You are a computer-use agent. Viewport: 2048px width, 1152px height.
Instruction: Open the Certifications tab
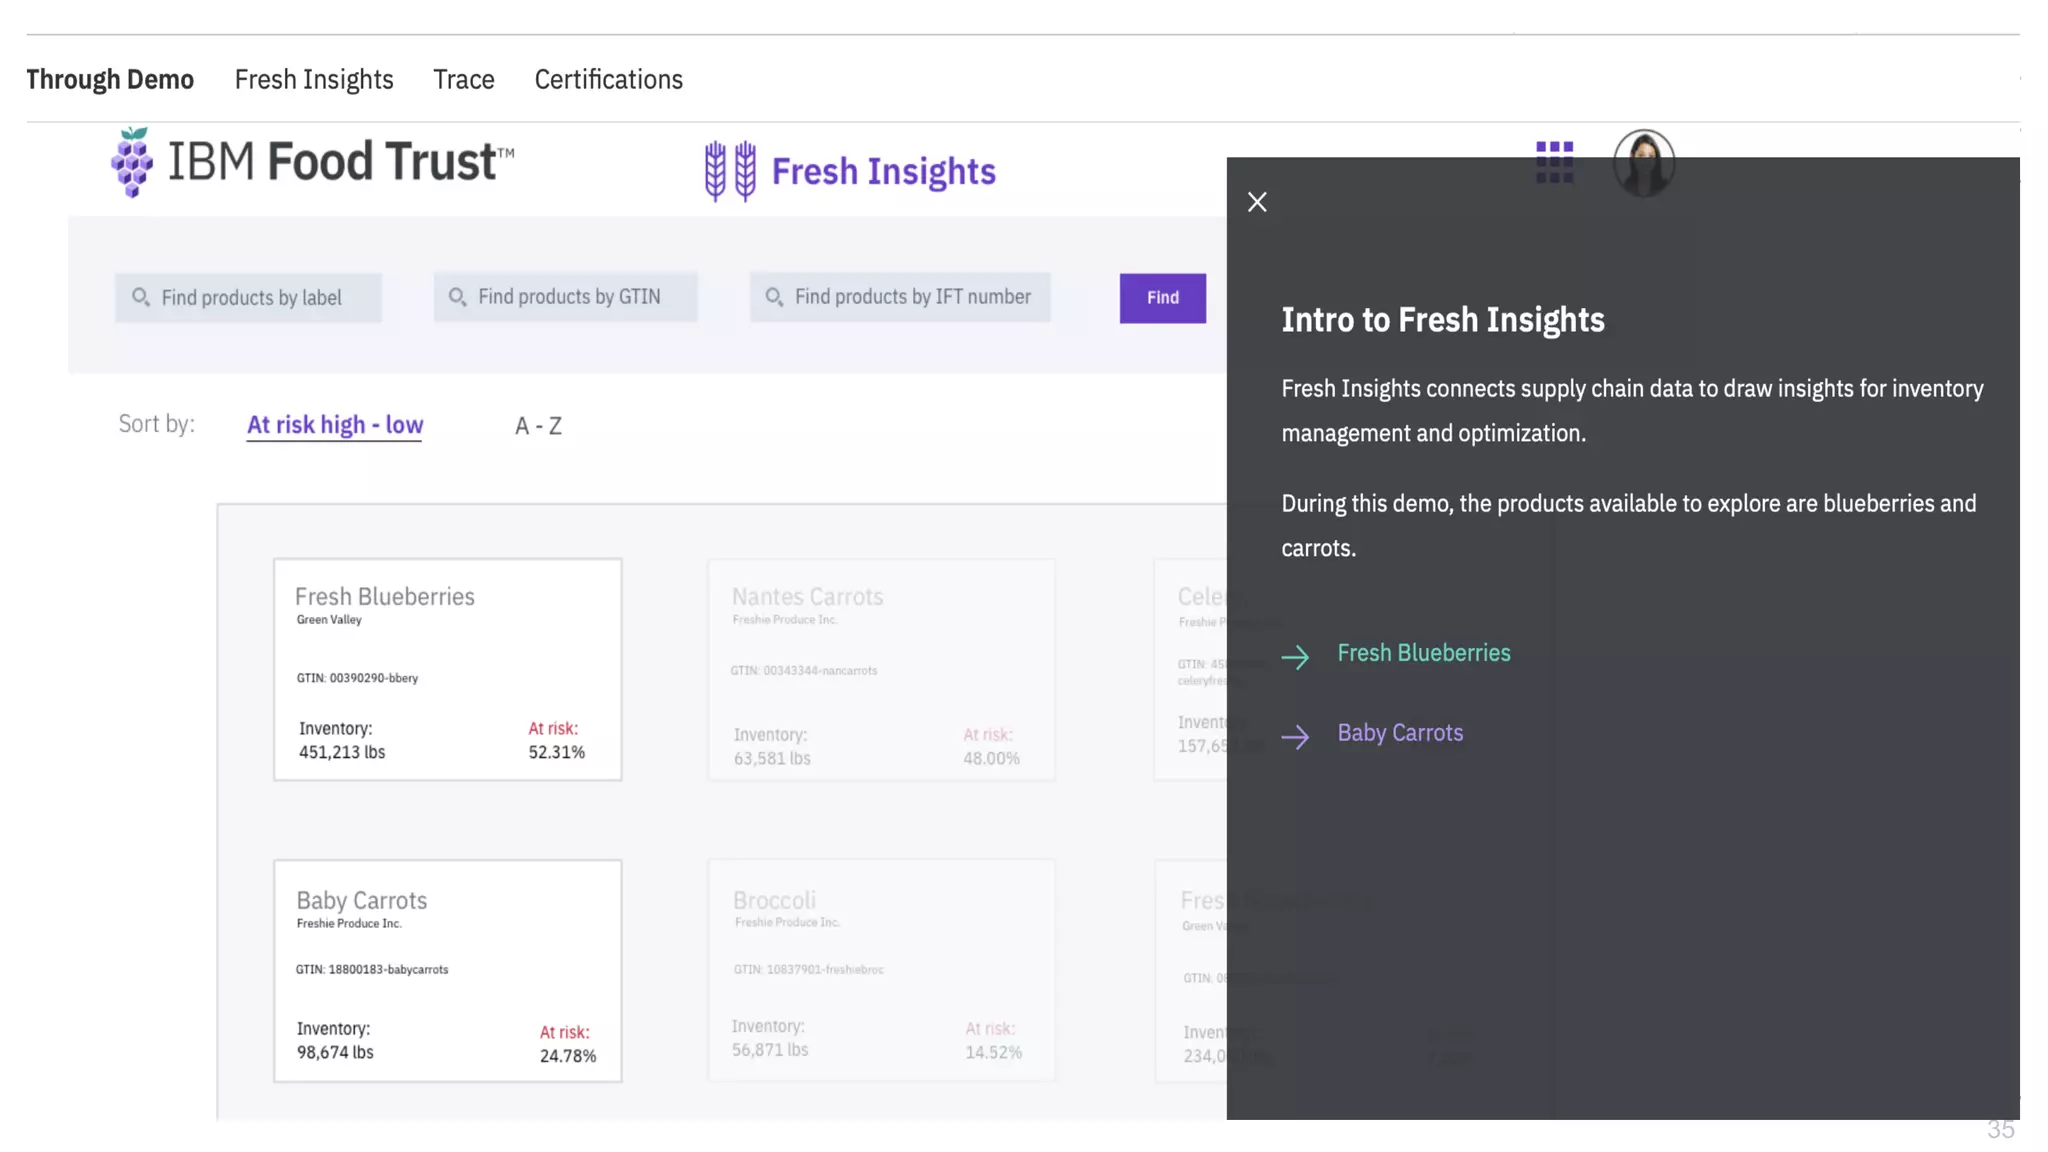click(608, 80)
